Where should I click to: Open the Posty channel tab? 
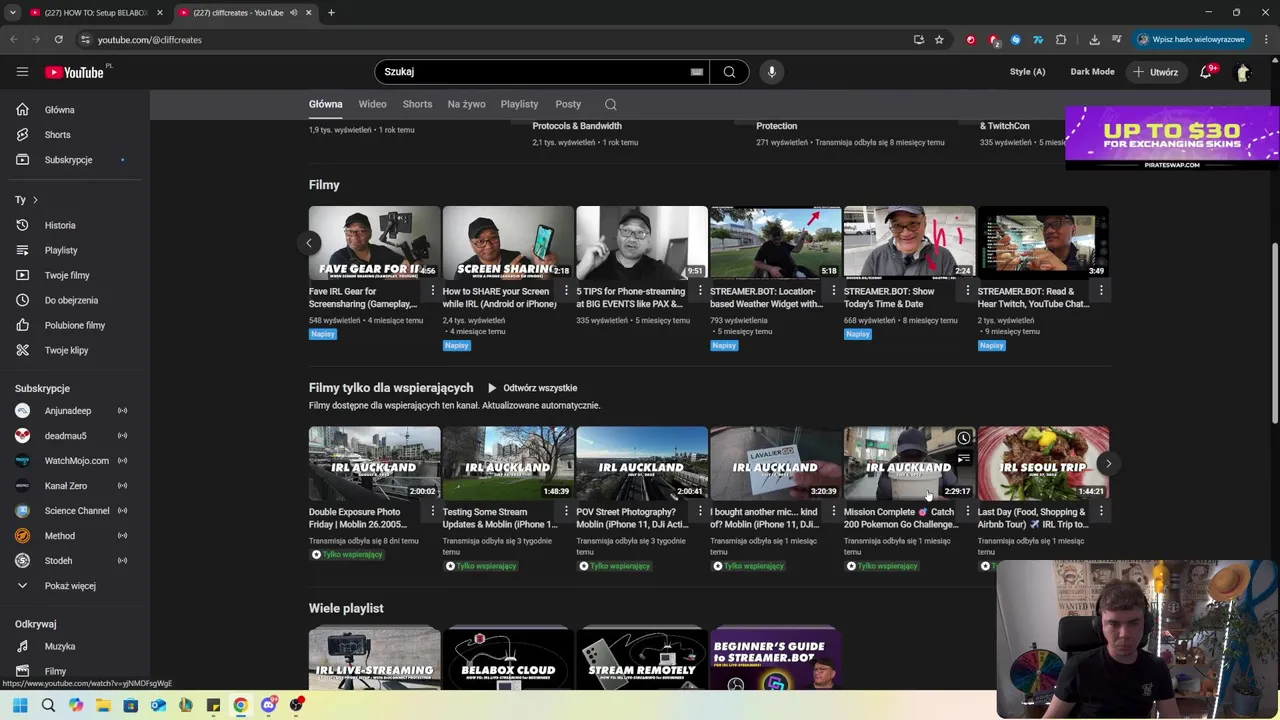[568, 104]
